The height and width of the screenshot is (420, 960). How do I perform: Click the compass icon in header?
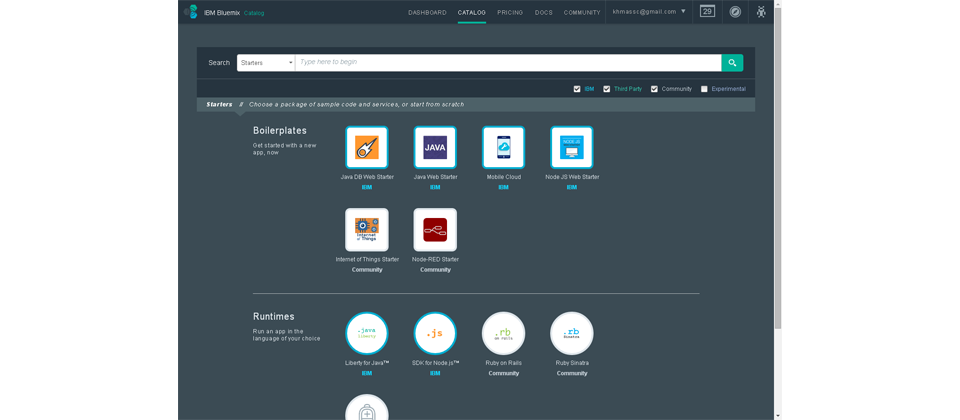click(x=735, y=12)
